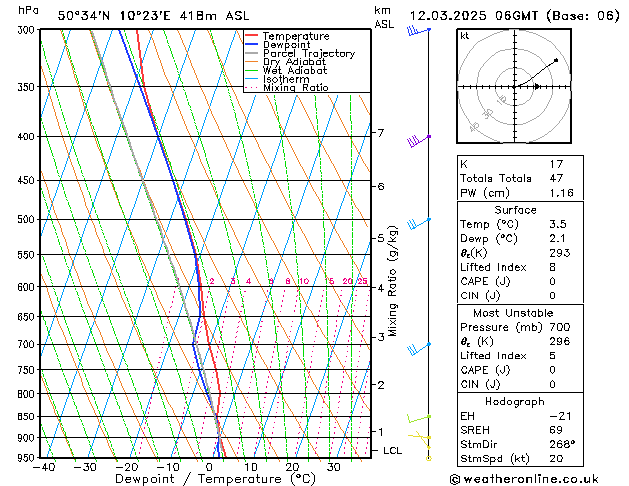Click the blue Dewpoint legend line
The height and width of the screenshot is (486, 629).
click(252, 45)
